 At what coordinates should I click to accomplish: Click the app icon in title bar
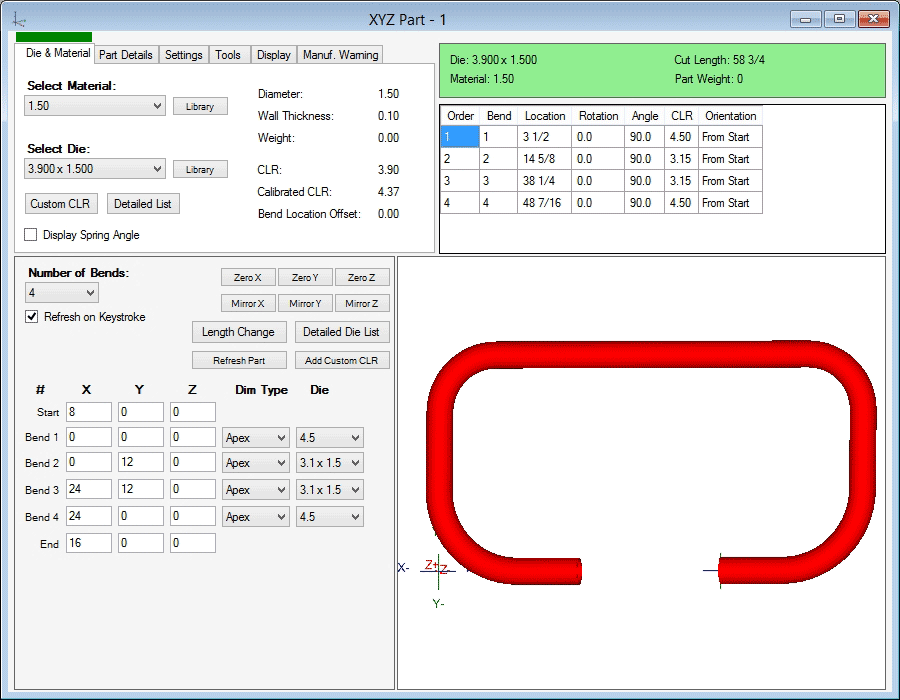(x=21, y=19)
